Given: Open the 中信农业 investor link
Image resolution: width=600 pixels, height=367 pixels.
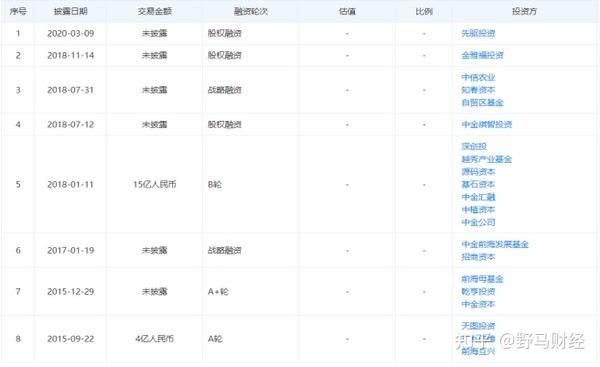Looking at the screenshot, I should tap(478, 77).
